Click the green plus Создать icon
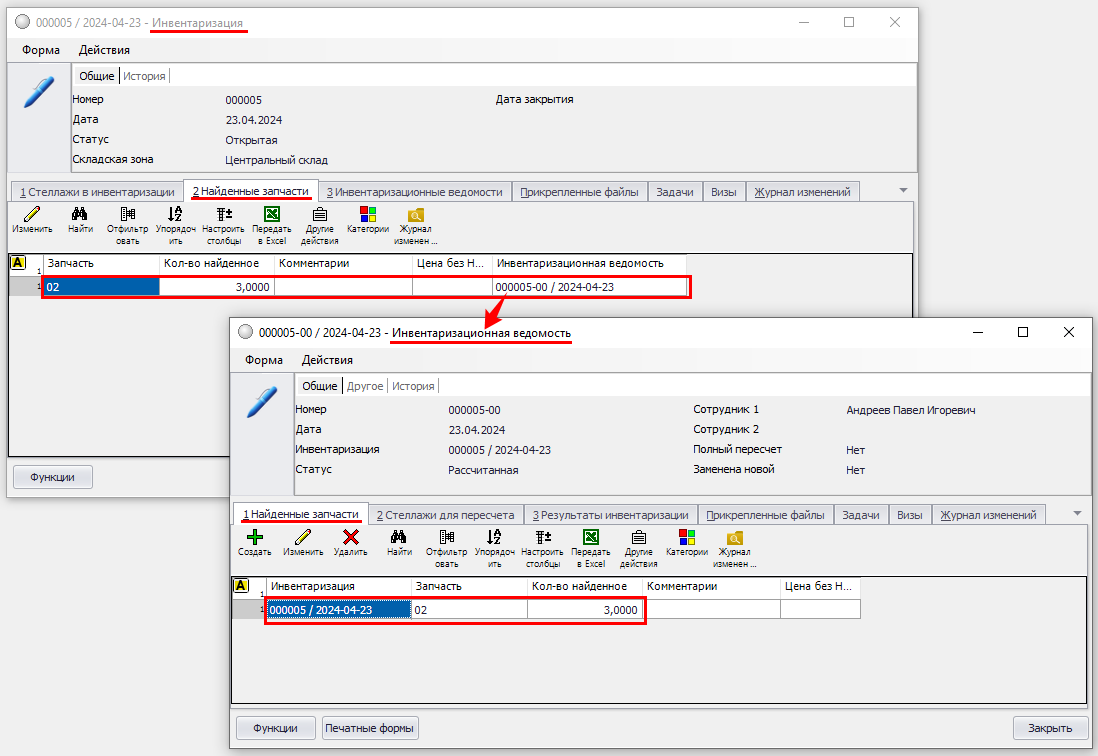The height and width of the screenshot is (756, 1098). (254, 543)
